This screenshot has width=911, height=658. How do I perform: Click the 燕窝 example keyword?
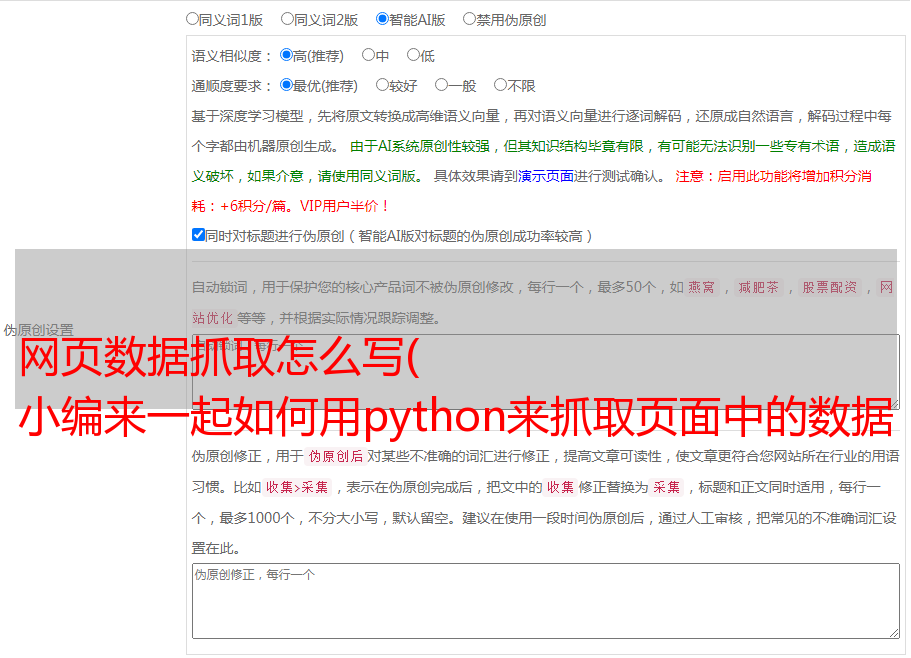702,287
